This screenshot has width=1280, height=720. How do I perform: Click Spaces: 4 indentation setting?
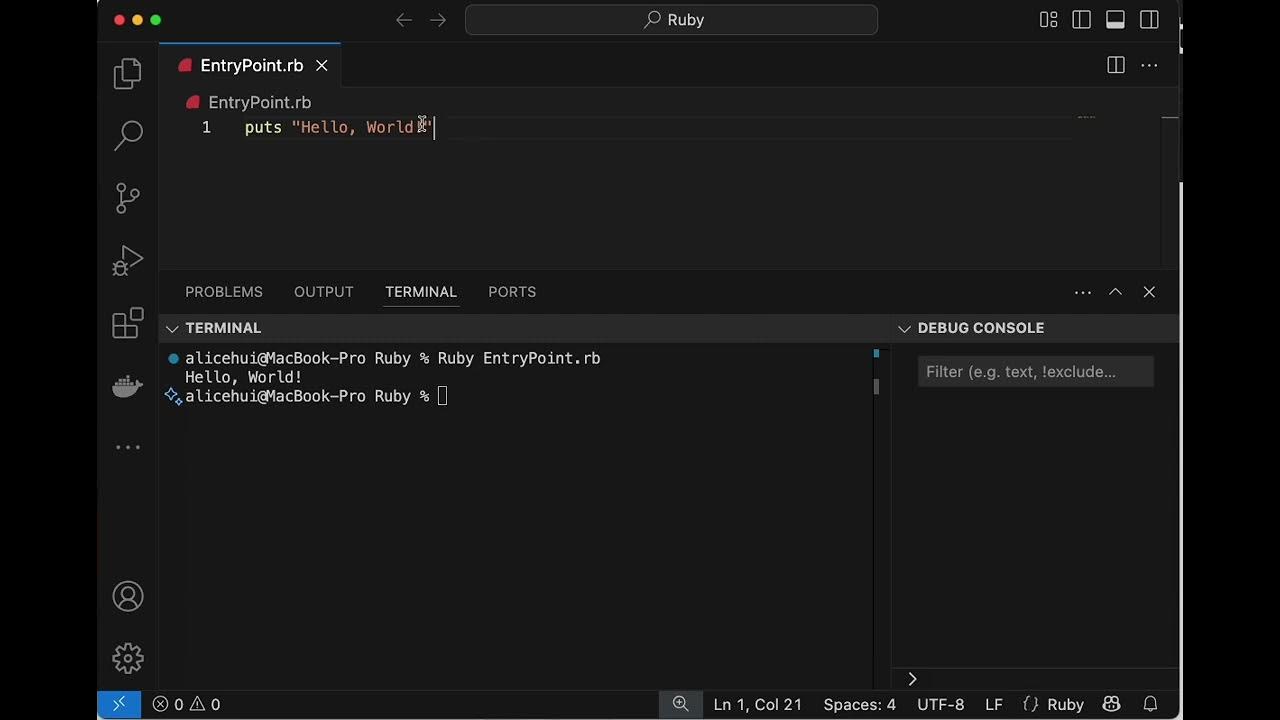click(859, 704)
